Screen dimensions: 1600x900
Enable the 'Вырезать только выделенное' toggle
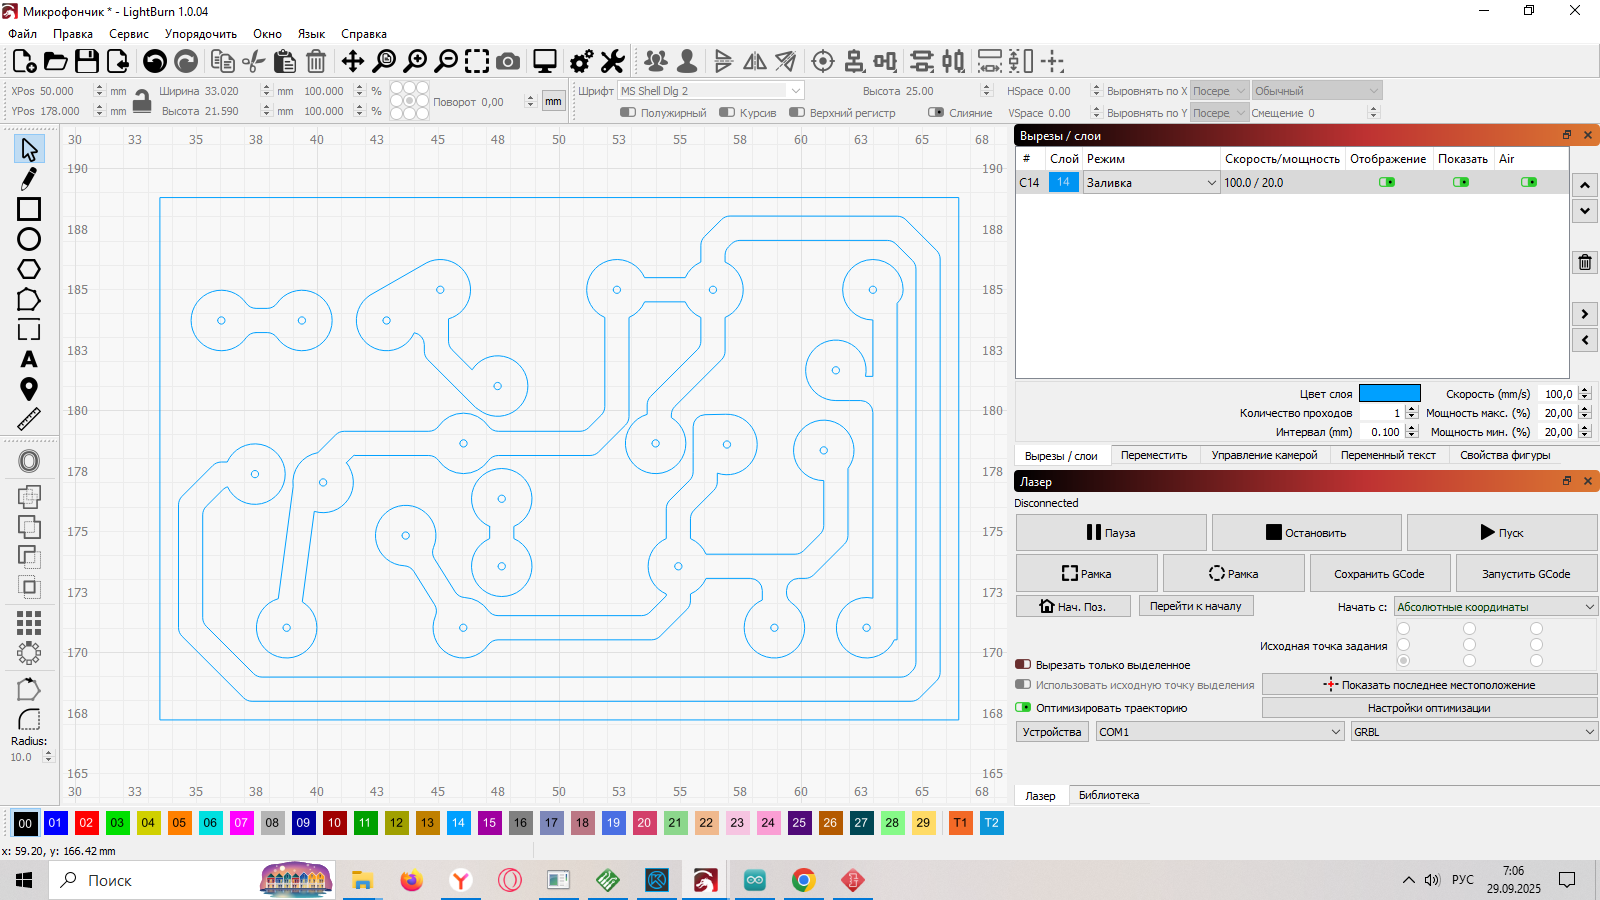pyautogui.click(x=1023, y=665)
